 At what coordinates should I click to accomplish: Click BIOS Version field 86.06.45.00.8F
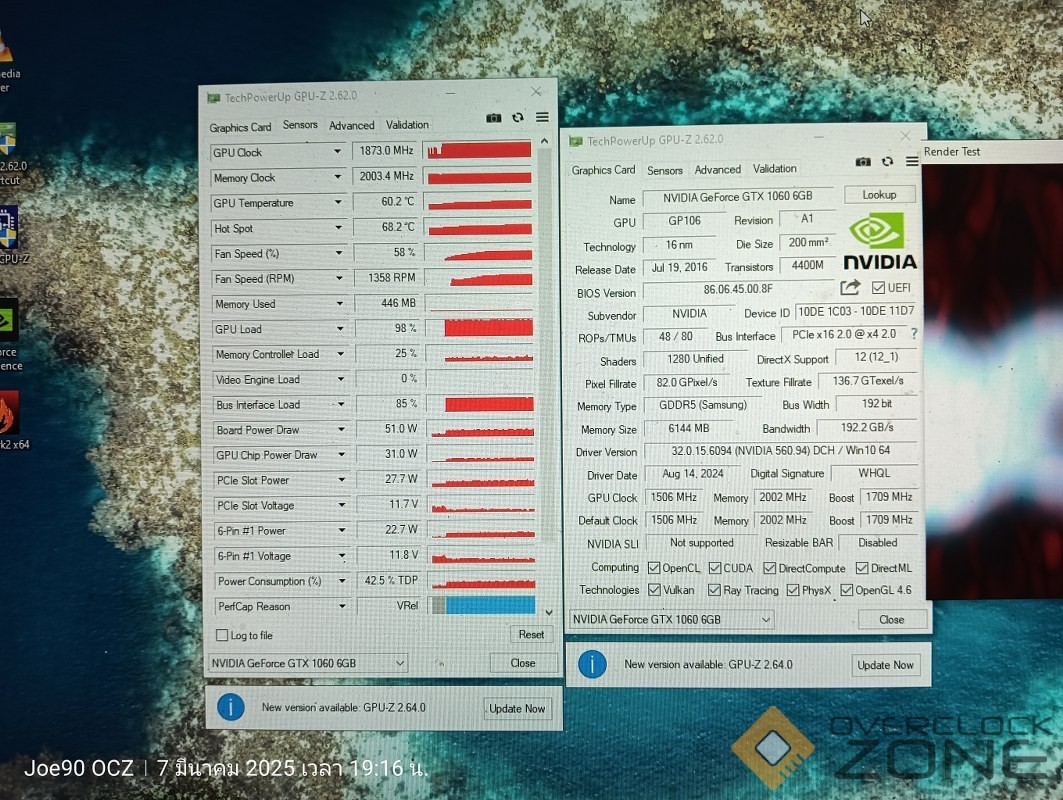tap(738, 289)
